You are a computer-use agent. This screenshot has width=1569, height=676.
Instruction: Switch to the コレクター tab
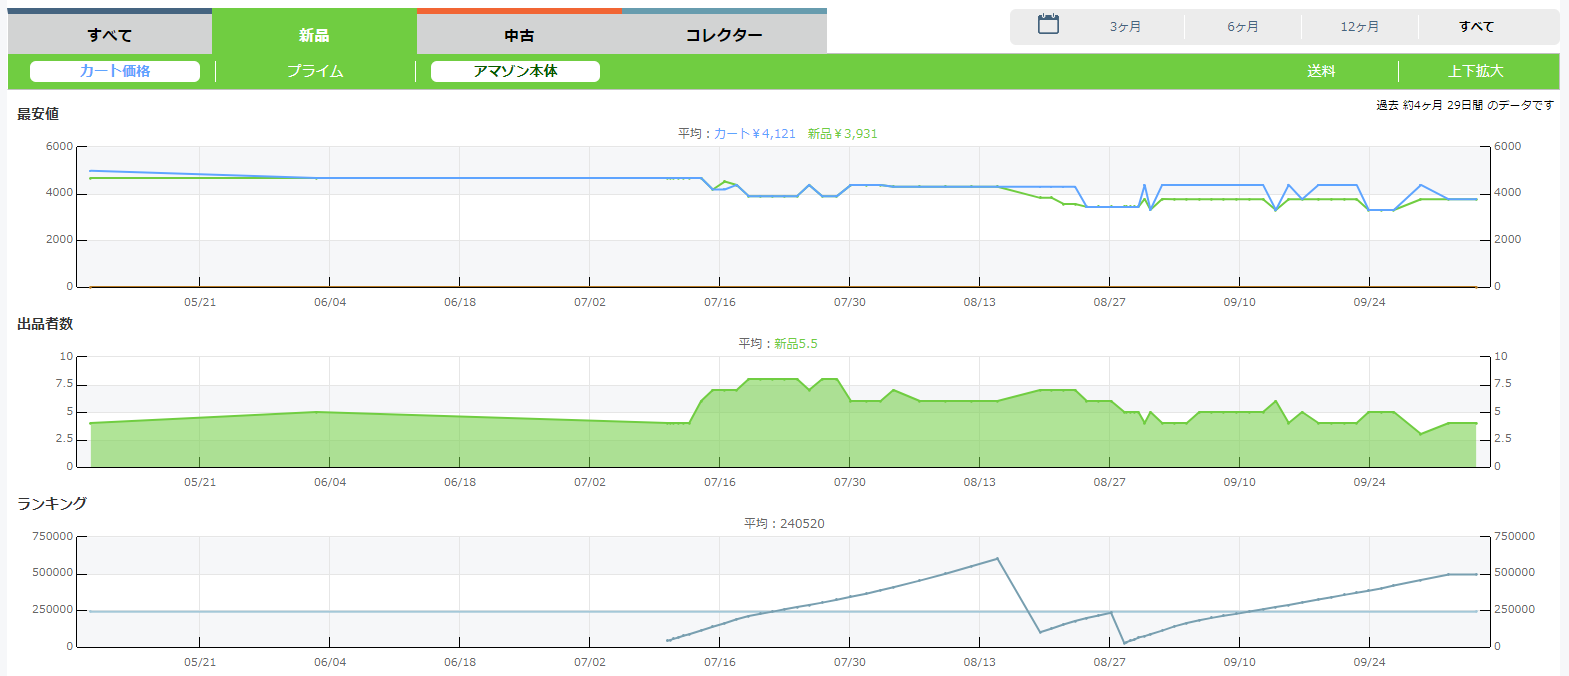pyautogui.click(x=724, y=35)
